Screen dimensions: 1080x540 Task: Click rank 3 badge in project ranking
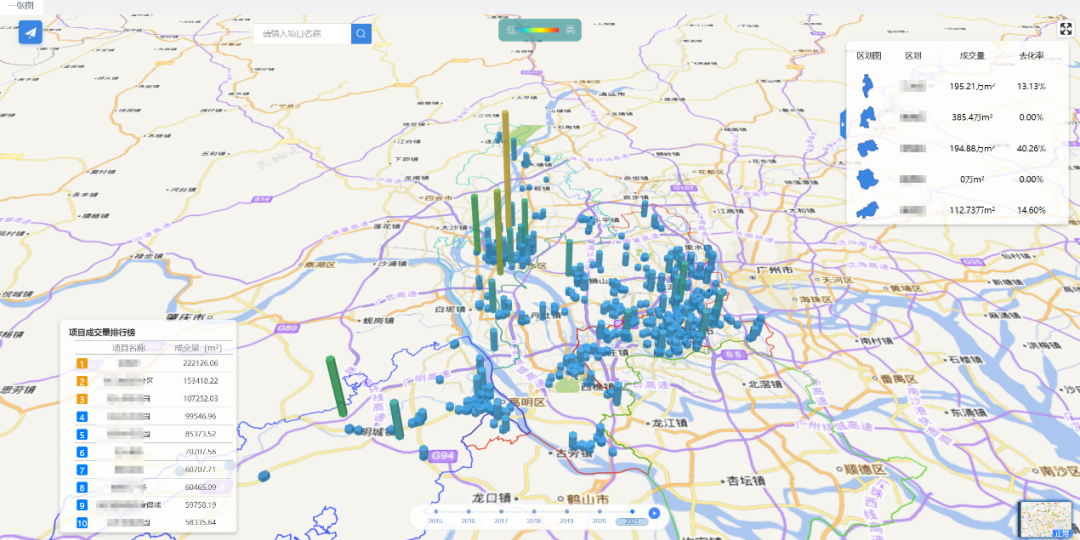point(82,399)
